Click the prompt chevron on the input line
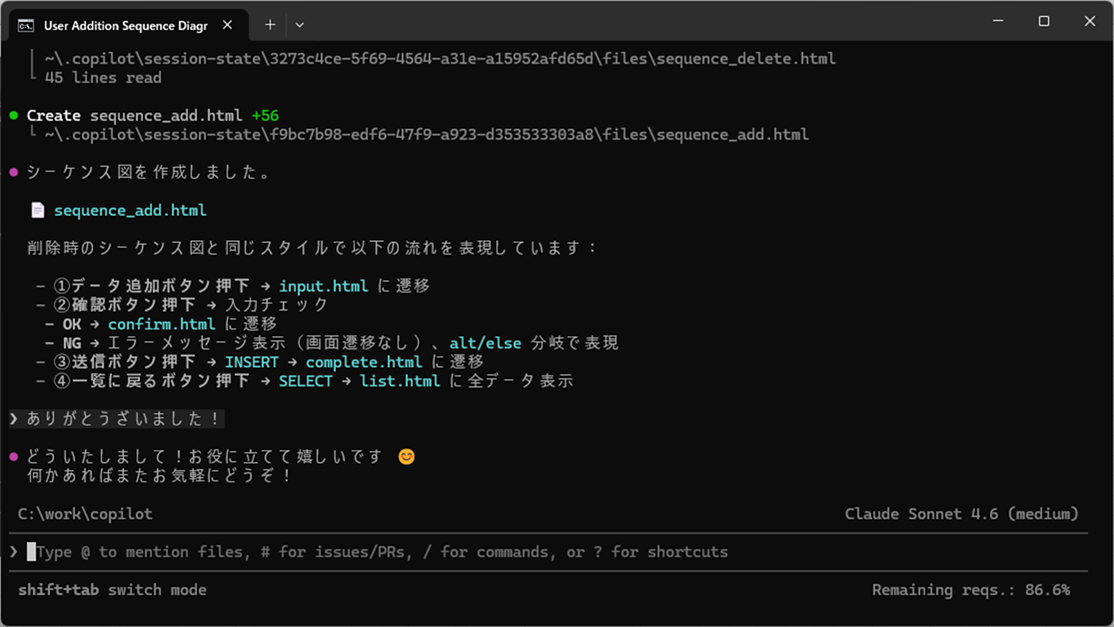The image size is (1114, 627). click(12, 551)
